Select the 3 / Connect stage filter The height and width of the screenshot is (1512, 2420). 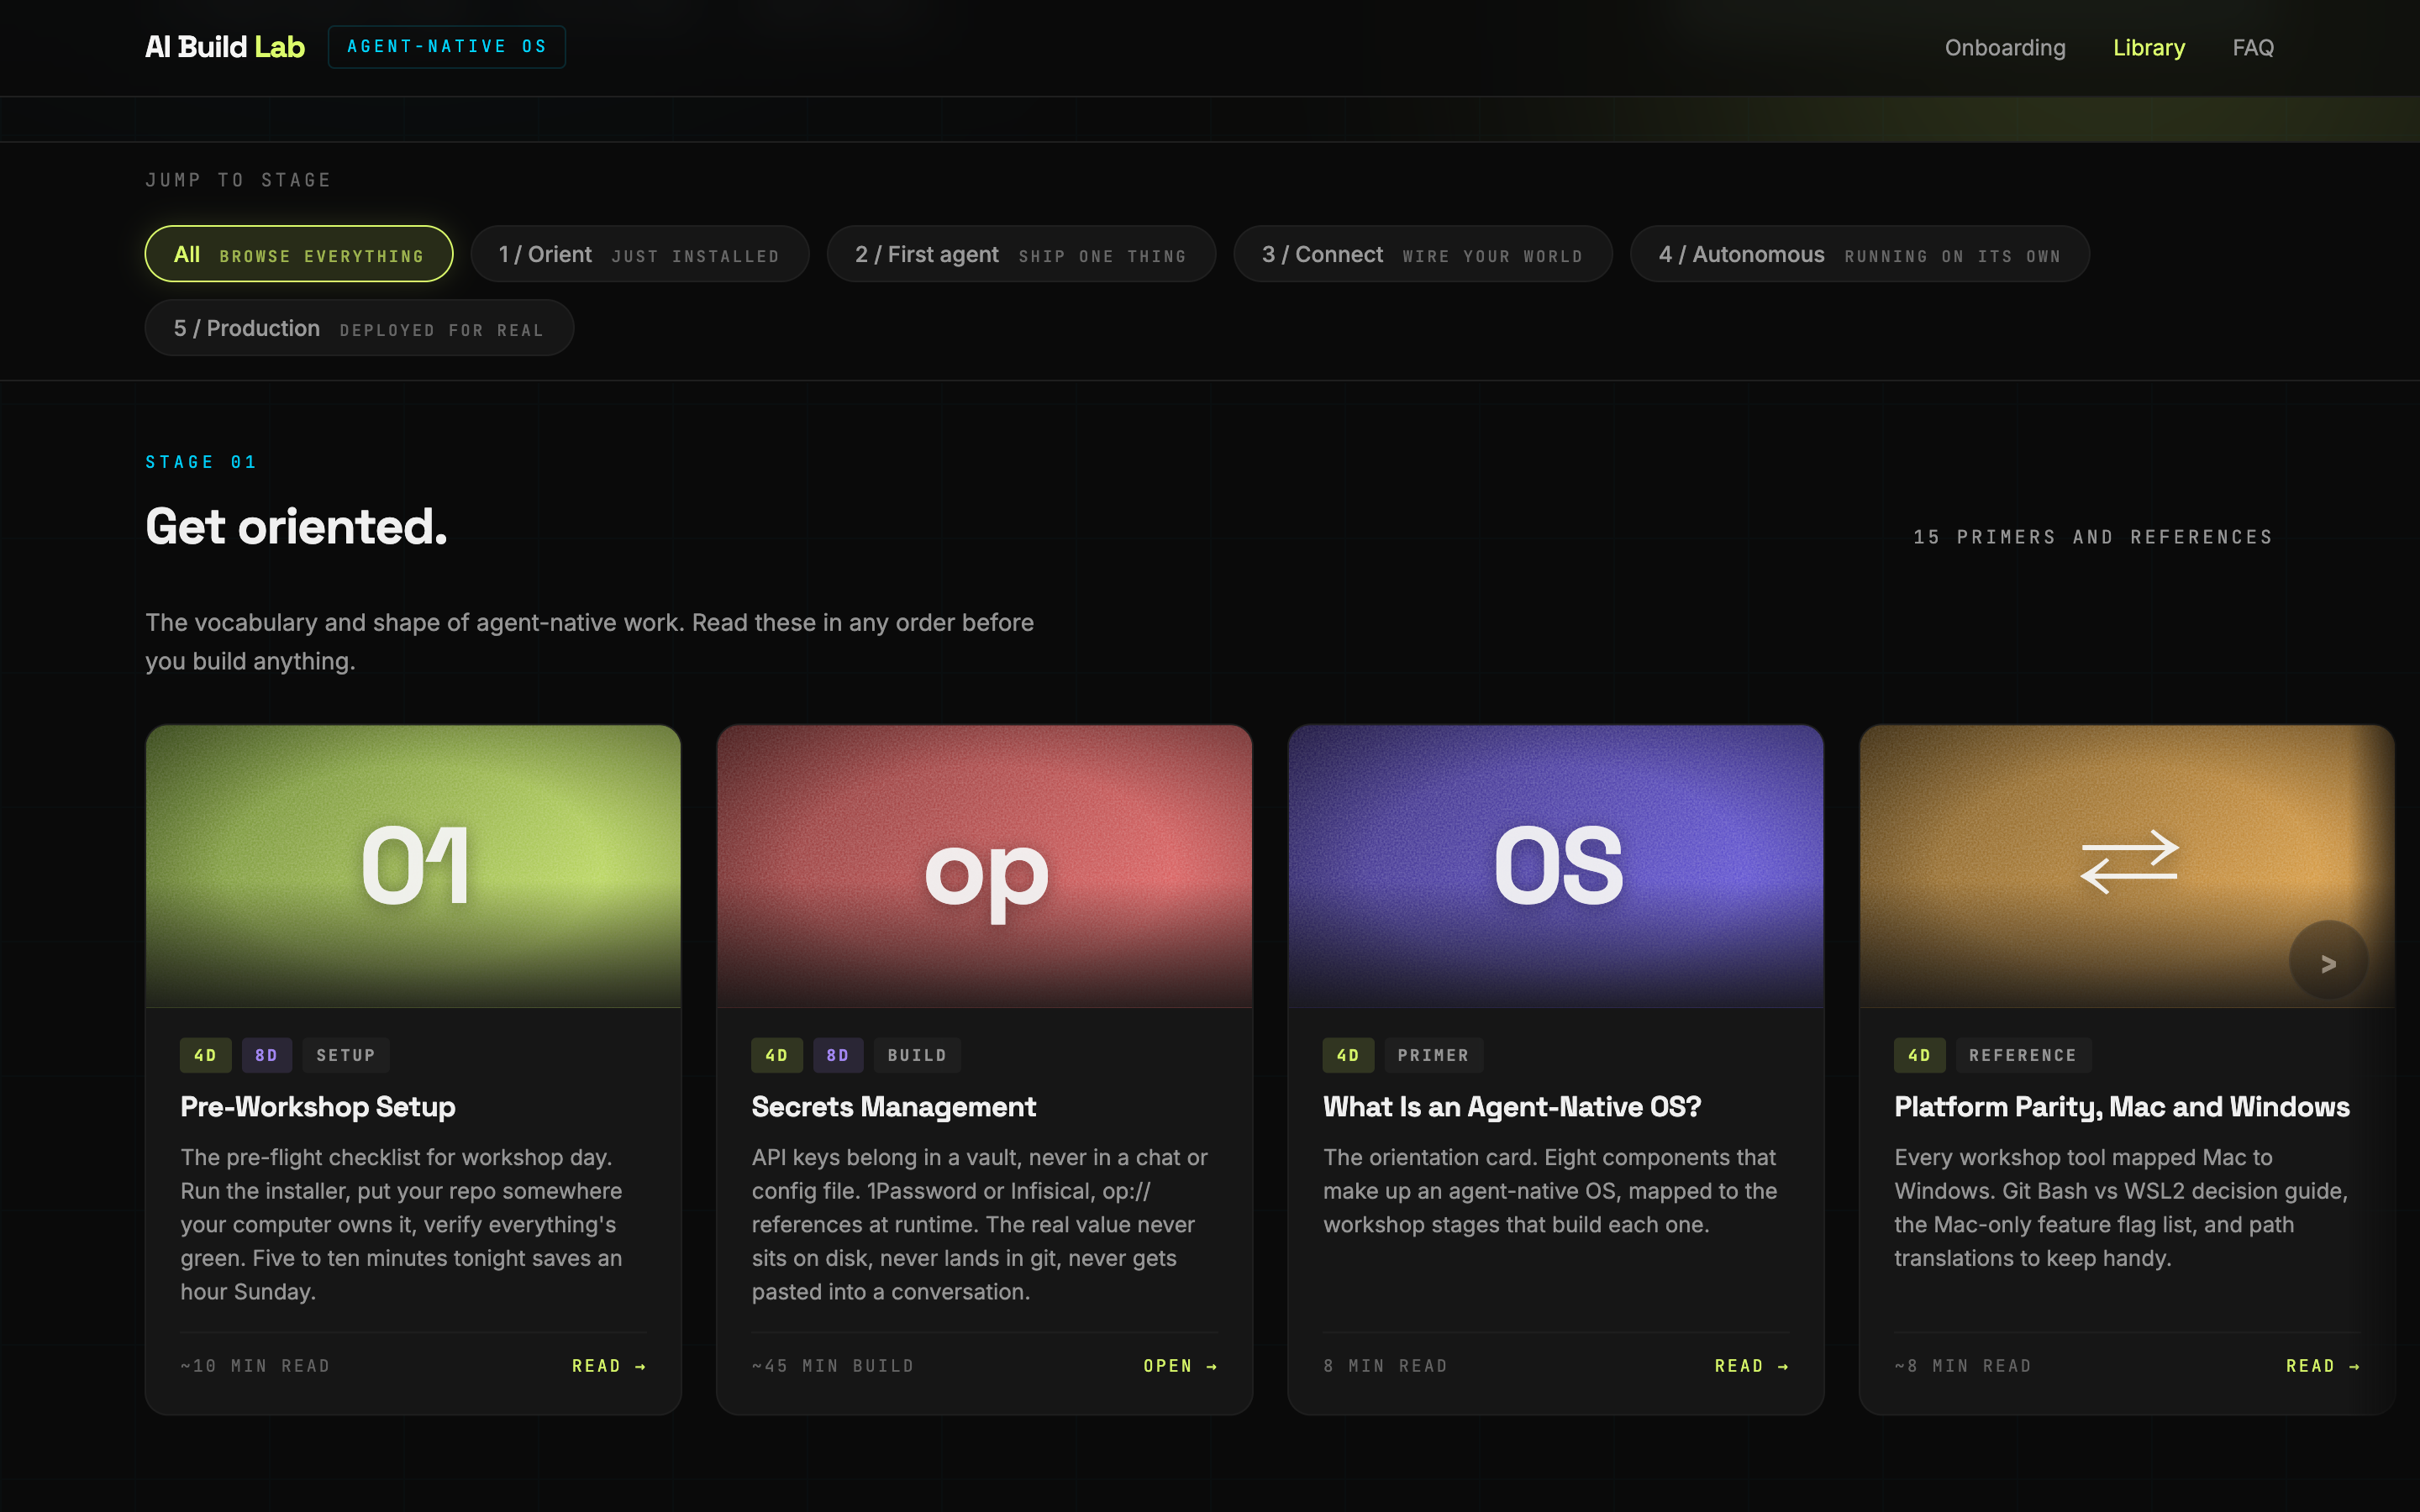[x=1422, y=254]
